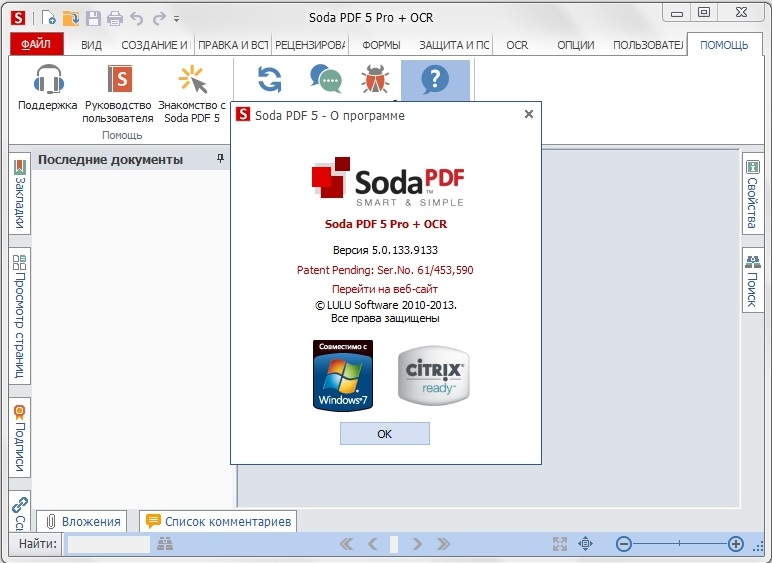This screenshot has height=563, width=772.
Task: Open the Просмотр страниц side panel
Action: point(20,316)
